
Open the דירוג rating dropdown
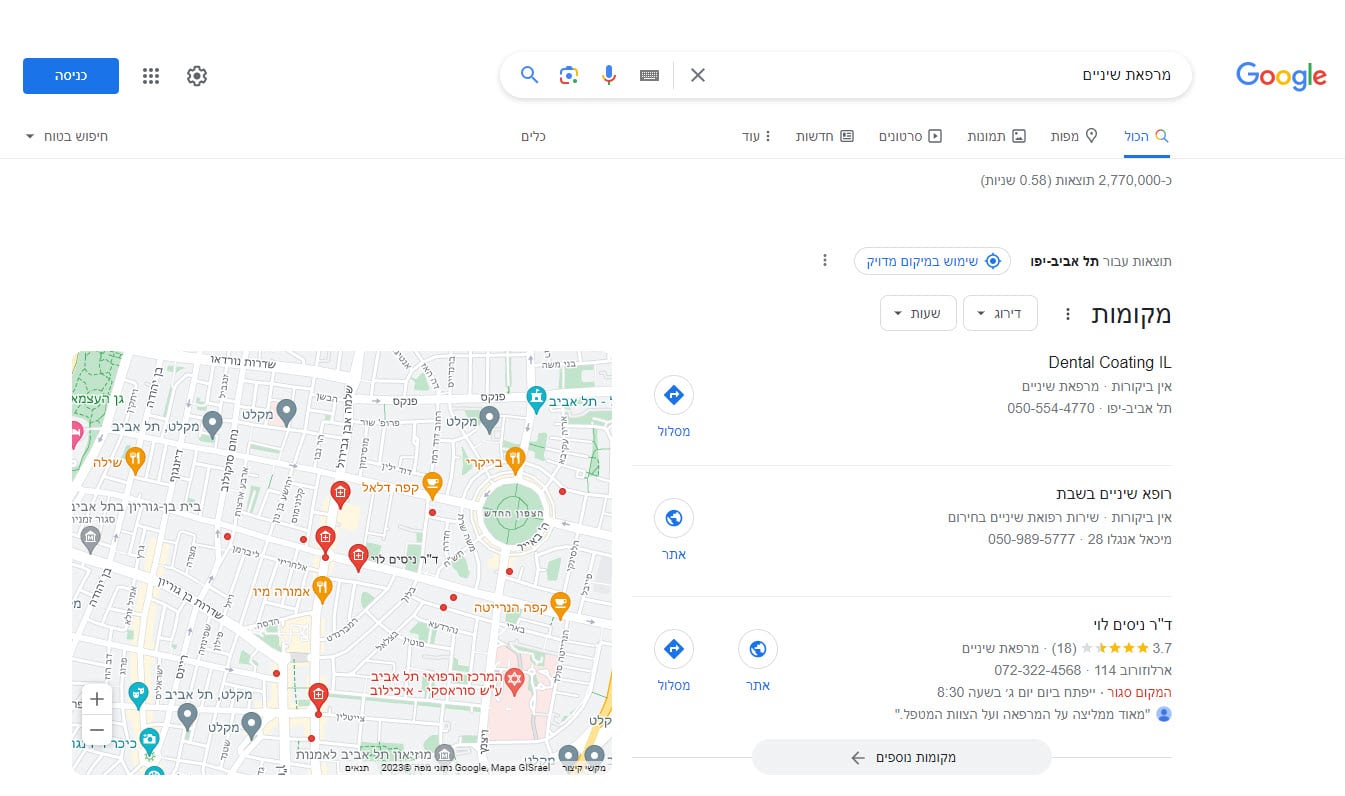pos(1000,313)
